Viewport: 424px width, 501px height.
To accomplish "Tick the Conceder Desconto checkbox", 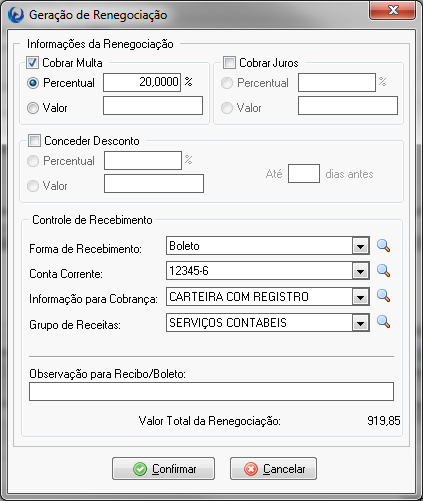I will click(x=34, y=141).
